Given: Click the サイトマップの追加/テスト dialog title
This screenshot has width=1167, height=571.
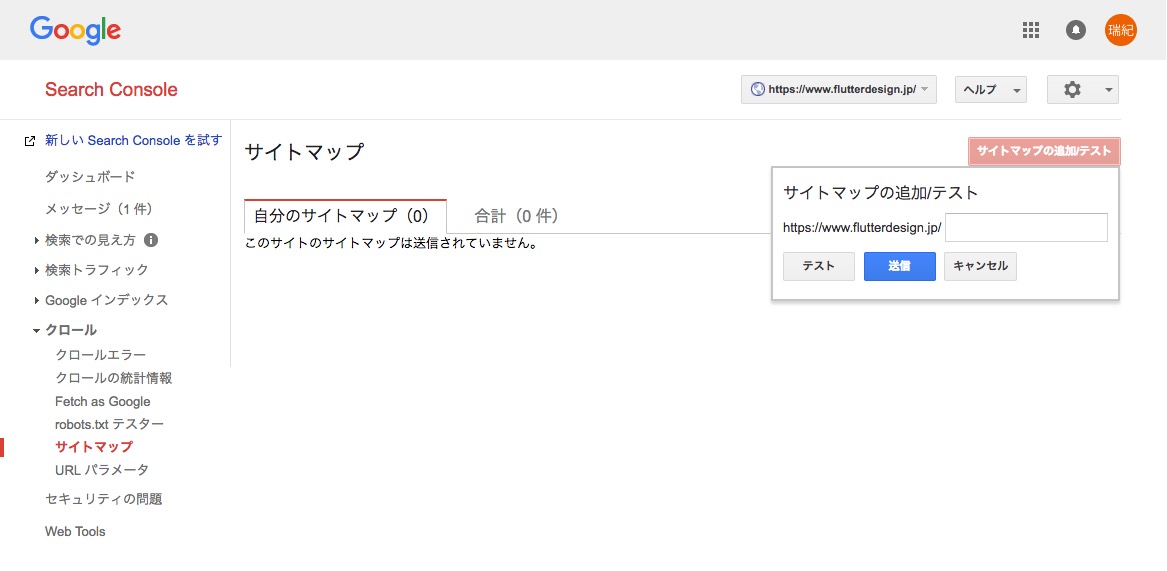Looking at the screenshot, I should (880, 193).
